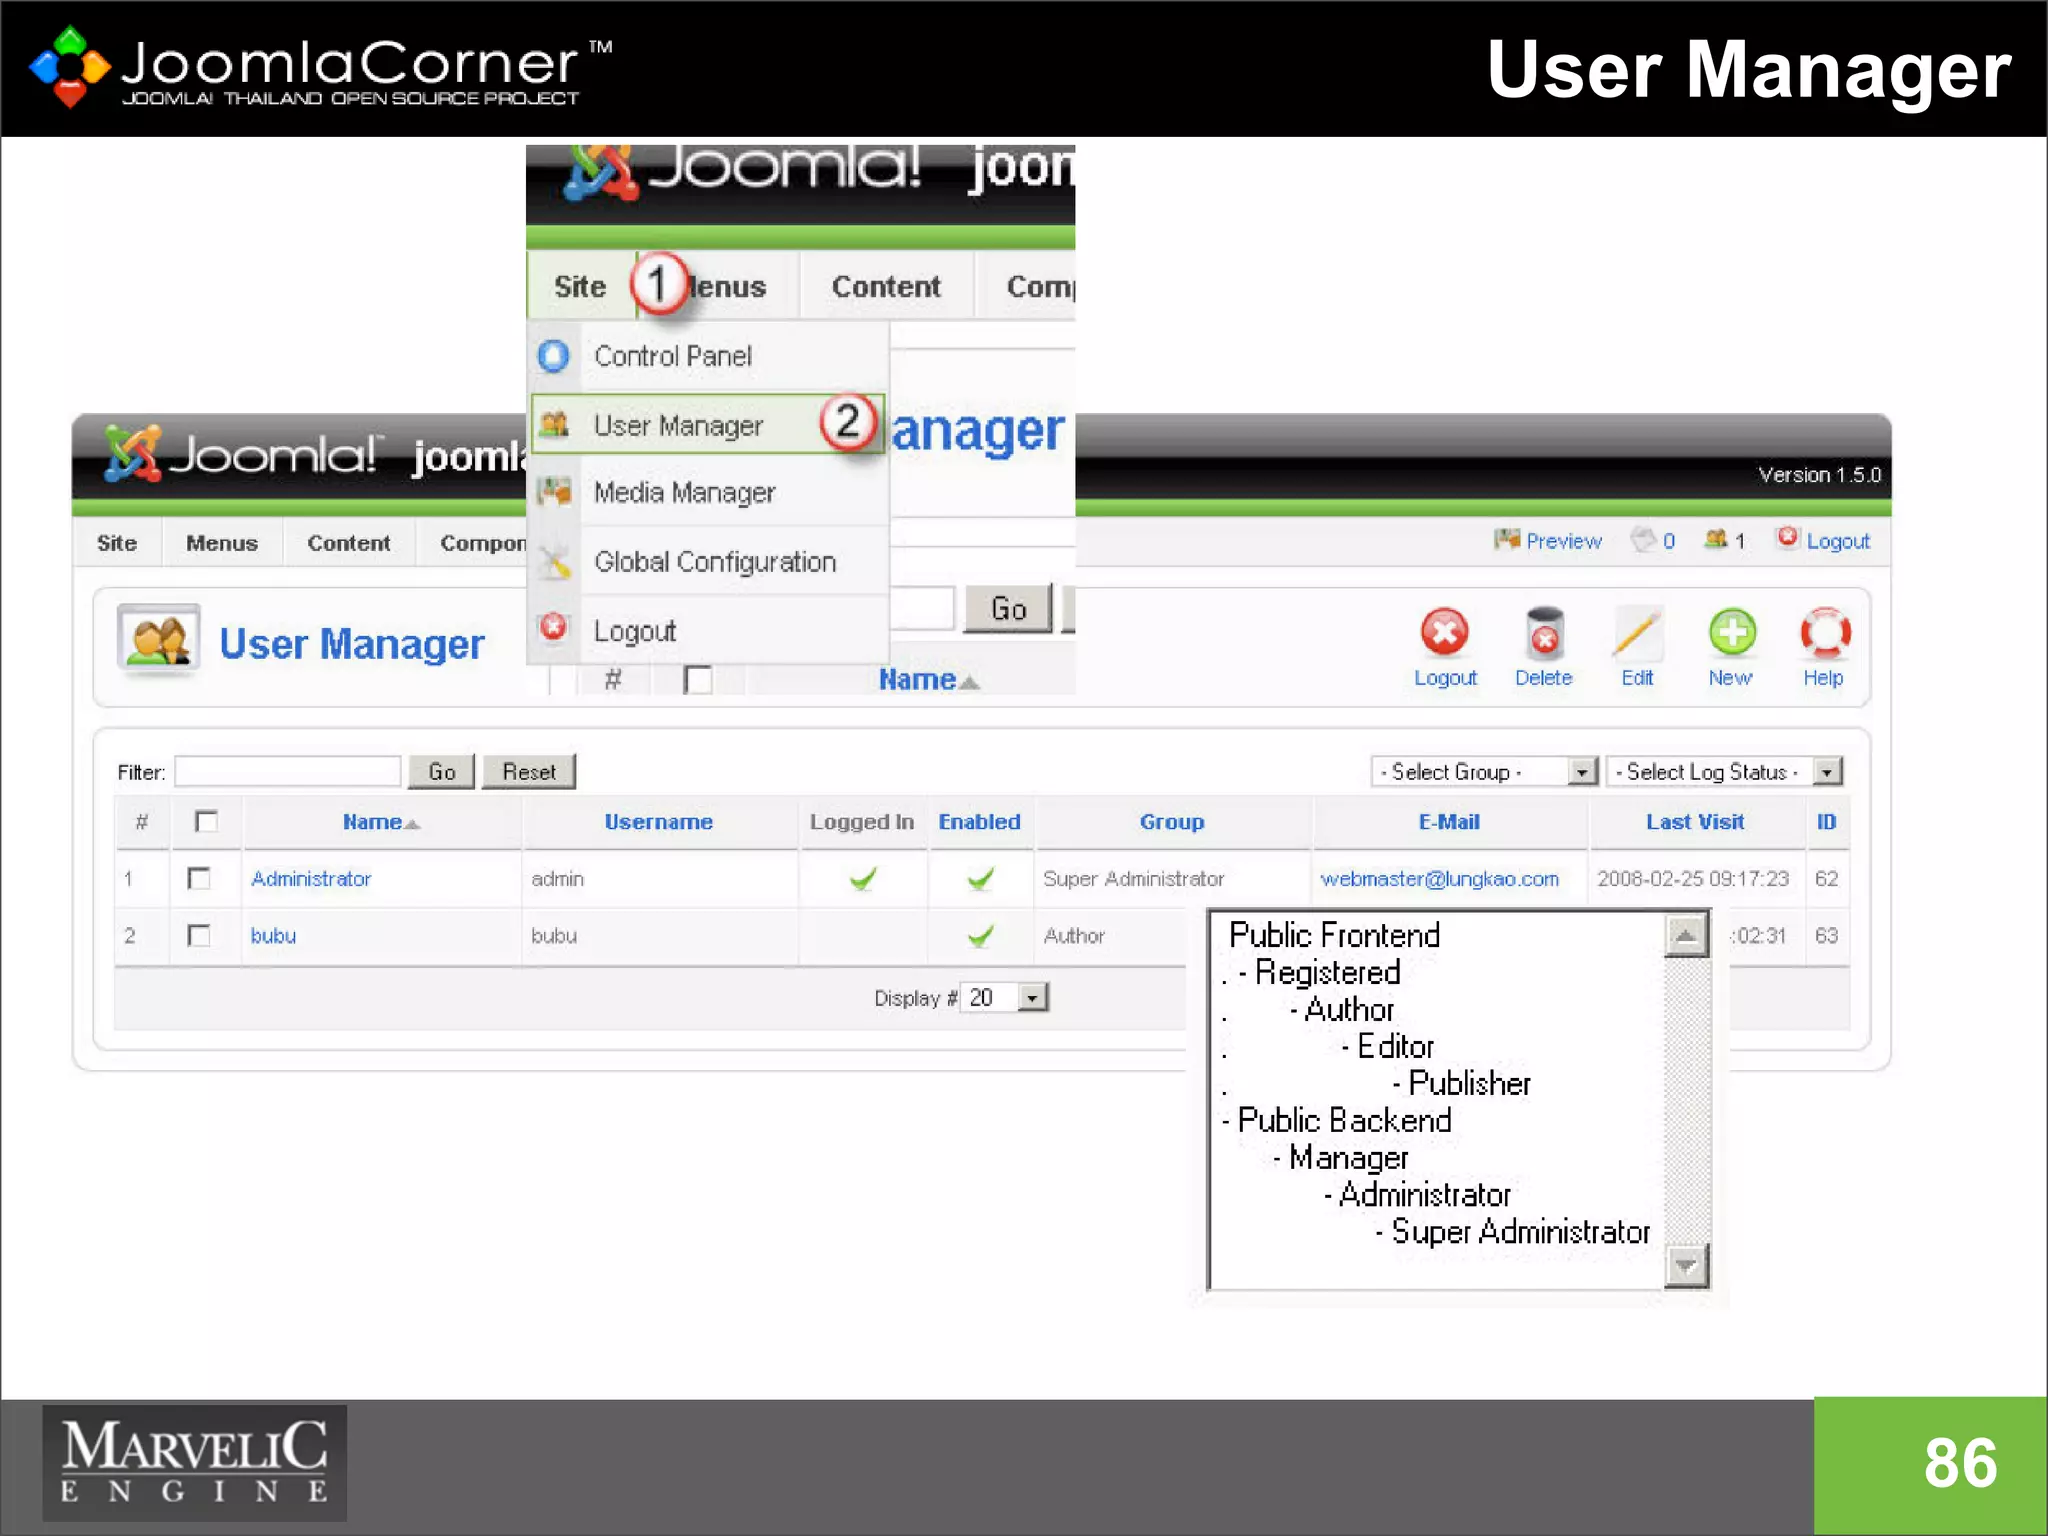Viewport: 2048px width, 1536px height.
Task: Click the Preview link
Action: (1564, 541)
